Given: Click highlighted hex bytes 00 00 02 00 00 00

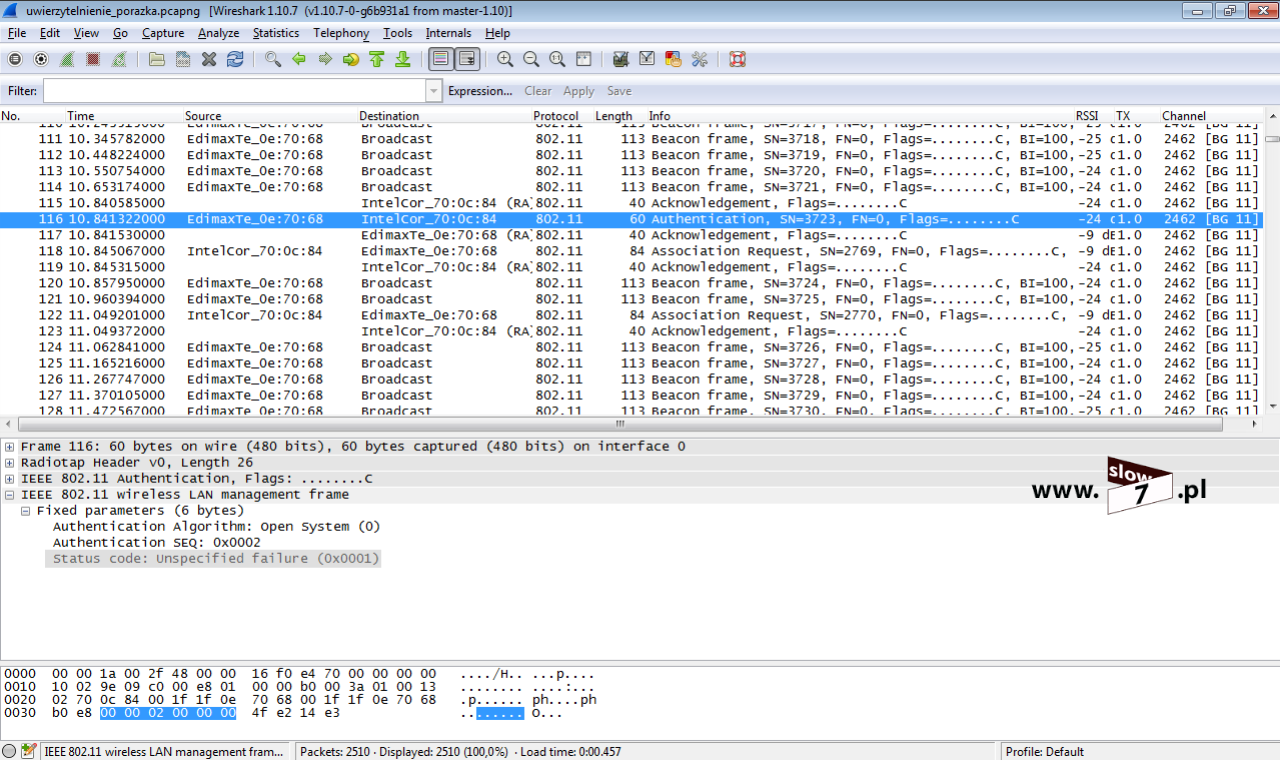Looking at the screenshot, I should tap(168, 713).
